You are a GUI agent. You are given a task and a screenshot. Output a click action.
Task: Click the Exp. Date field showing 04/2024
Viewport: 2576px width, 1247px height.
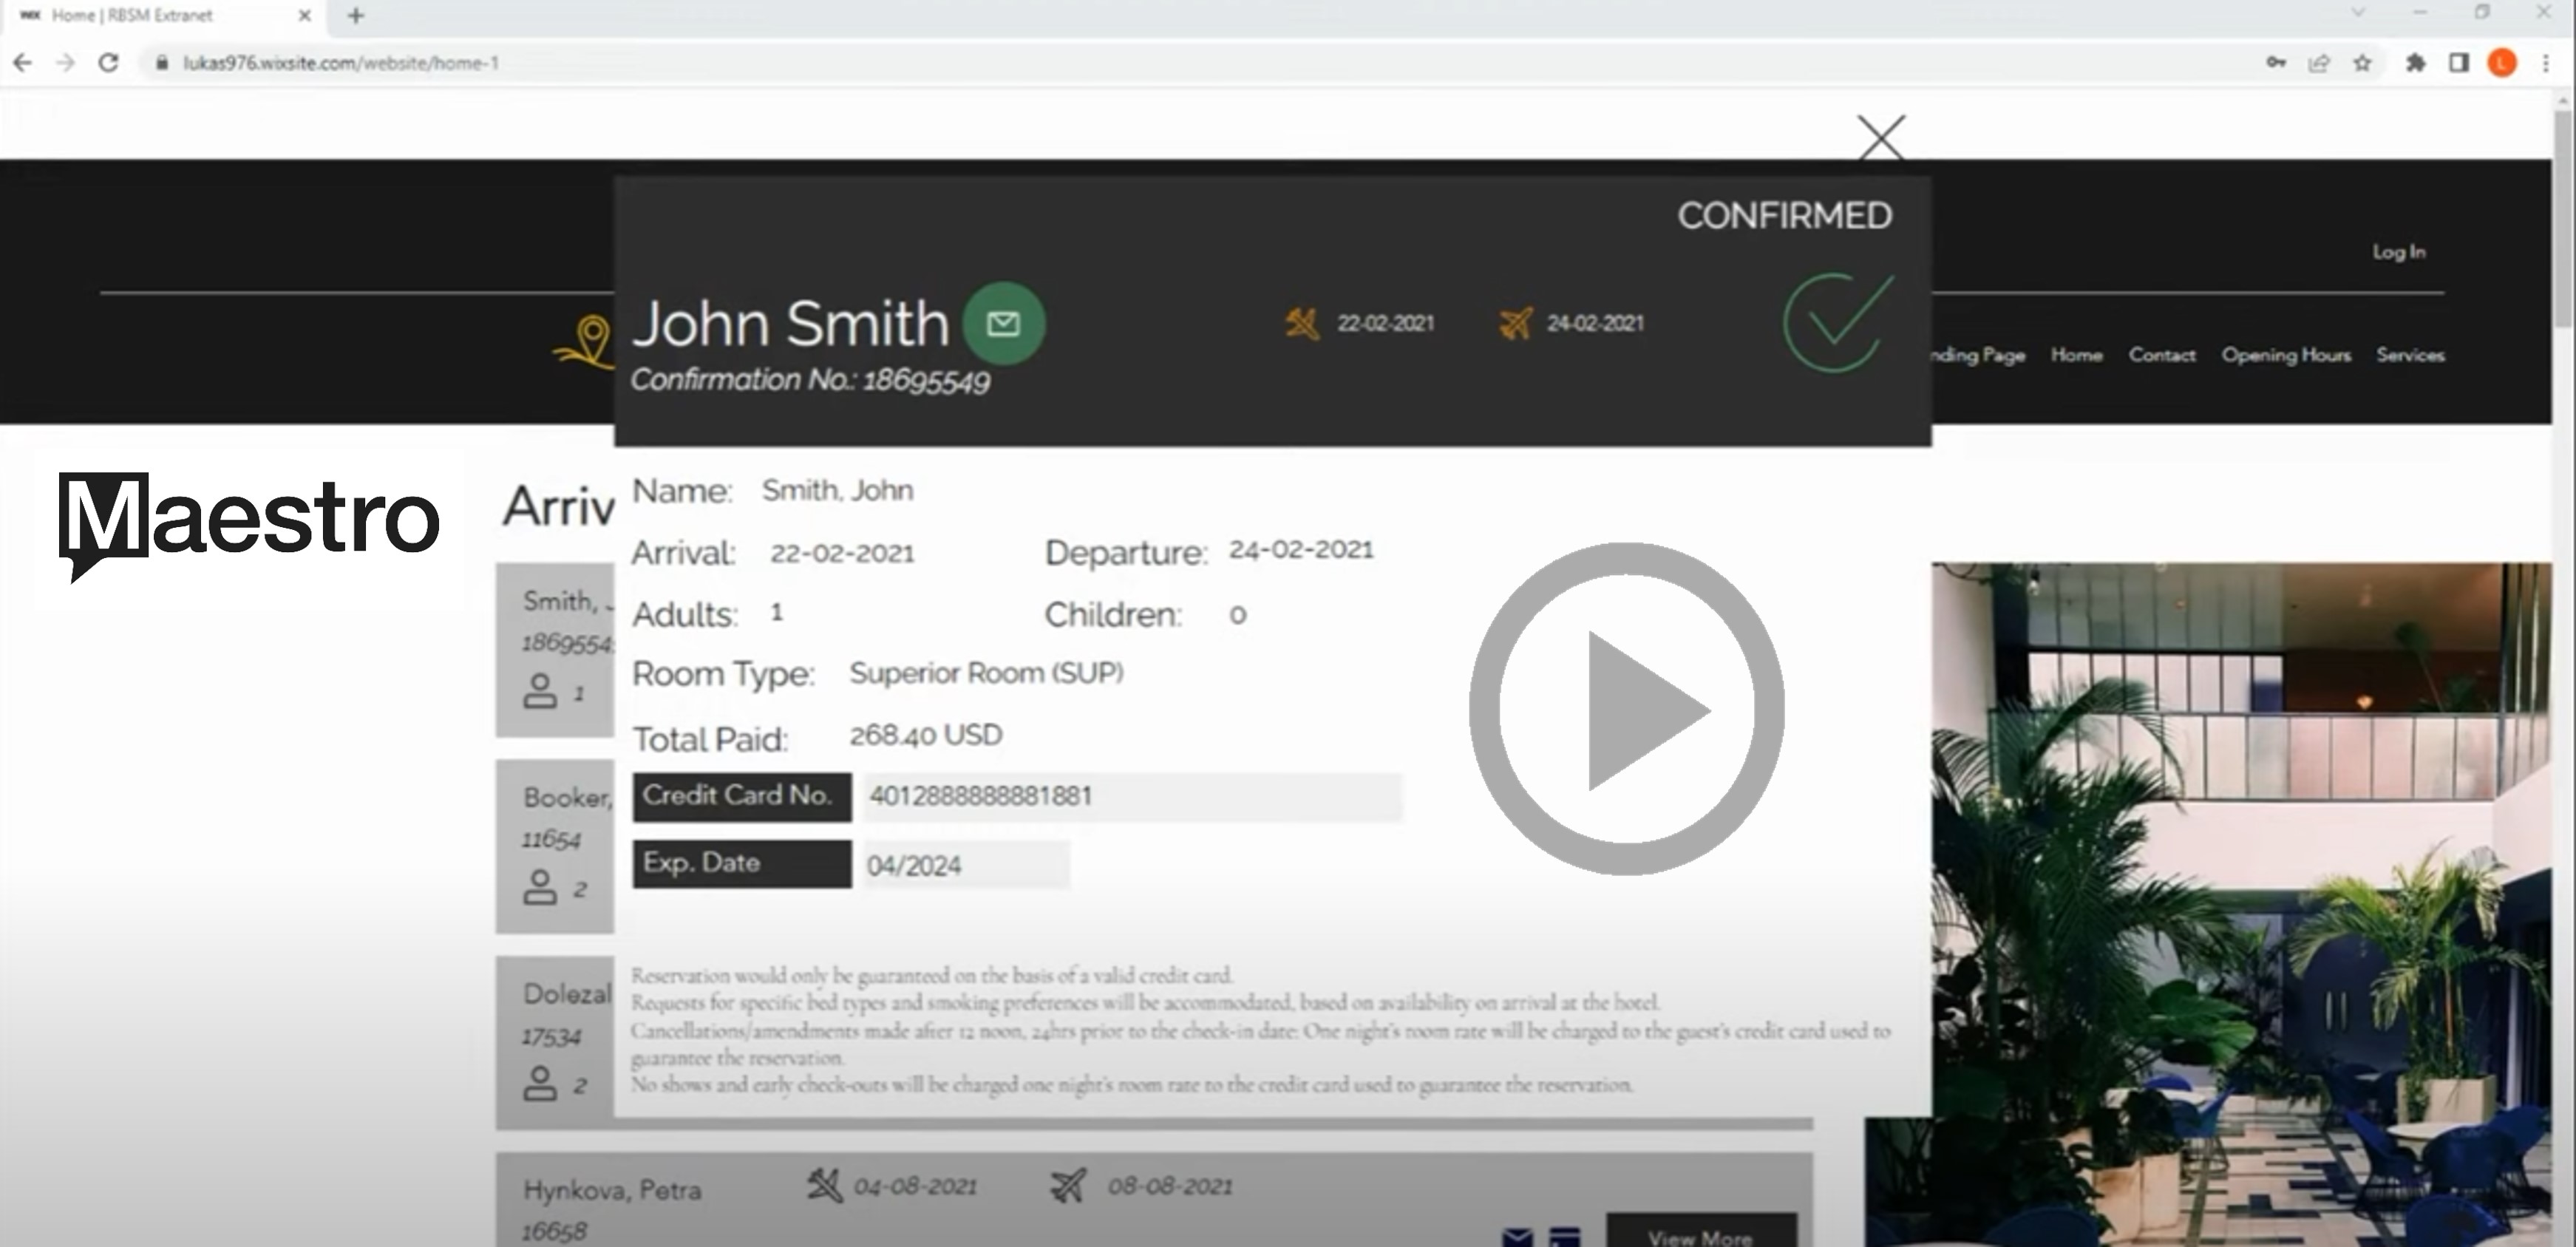(965, 865)
